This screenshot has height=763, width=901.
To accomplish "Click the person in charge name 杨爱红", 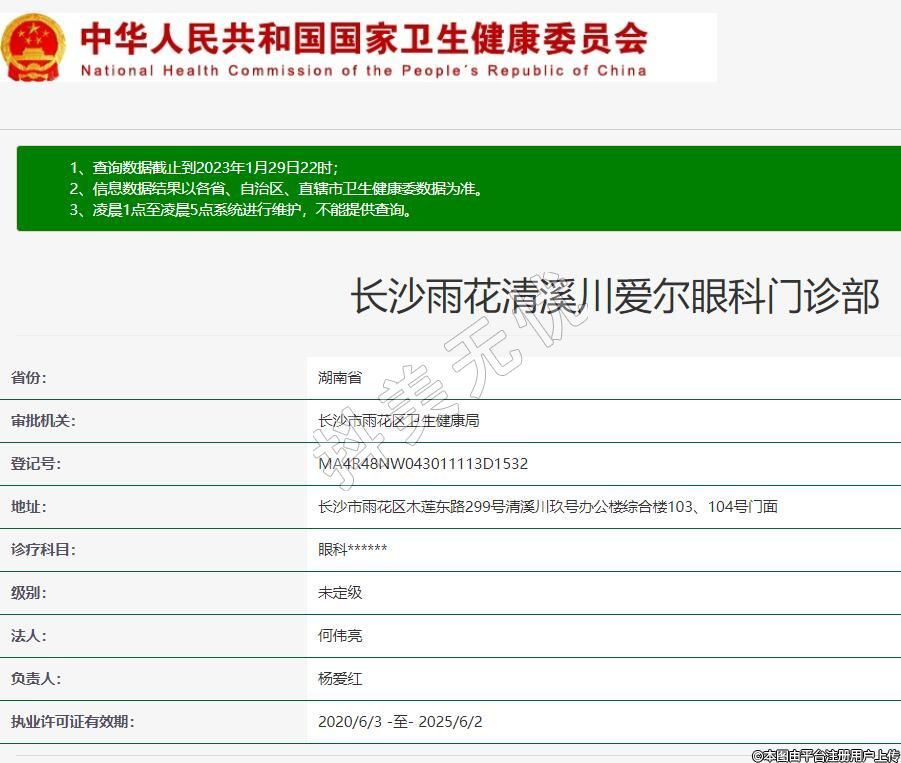I will tap(340, 679).
